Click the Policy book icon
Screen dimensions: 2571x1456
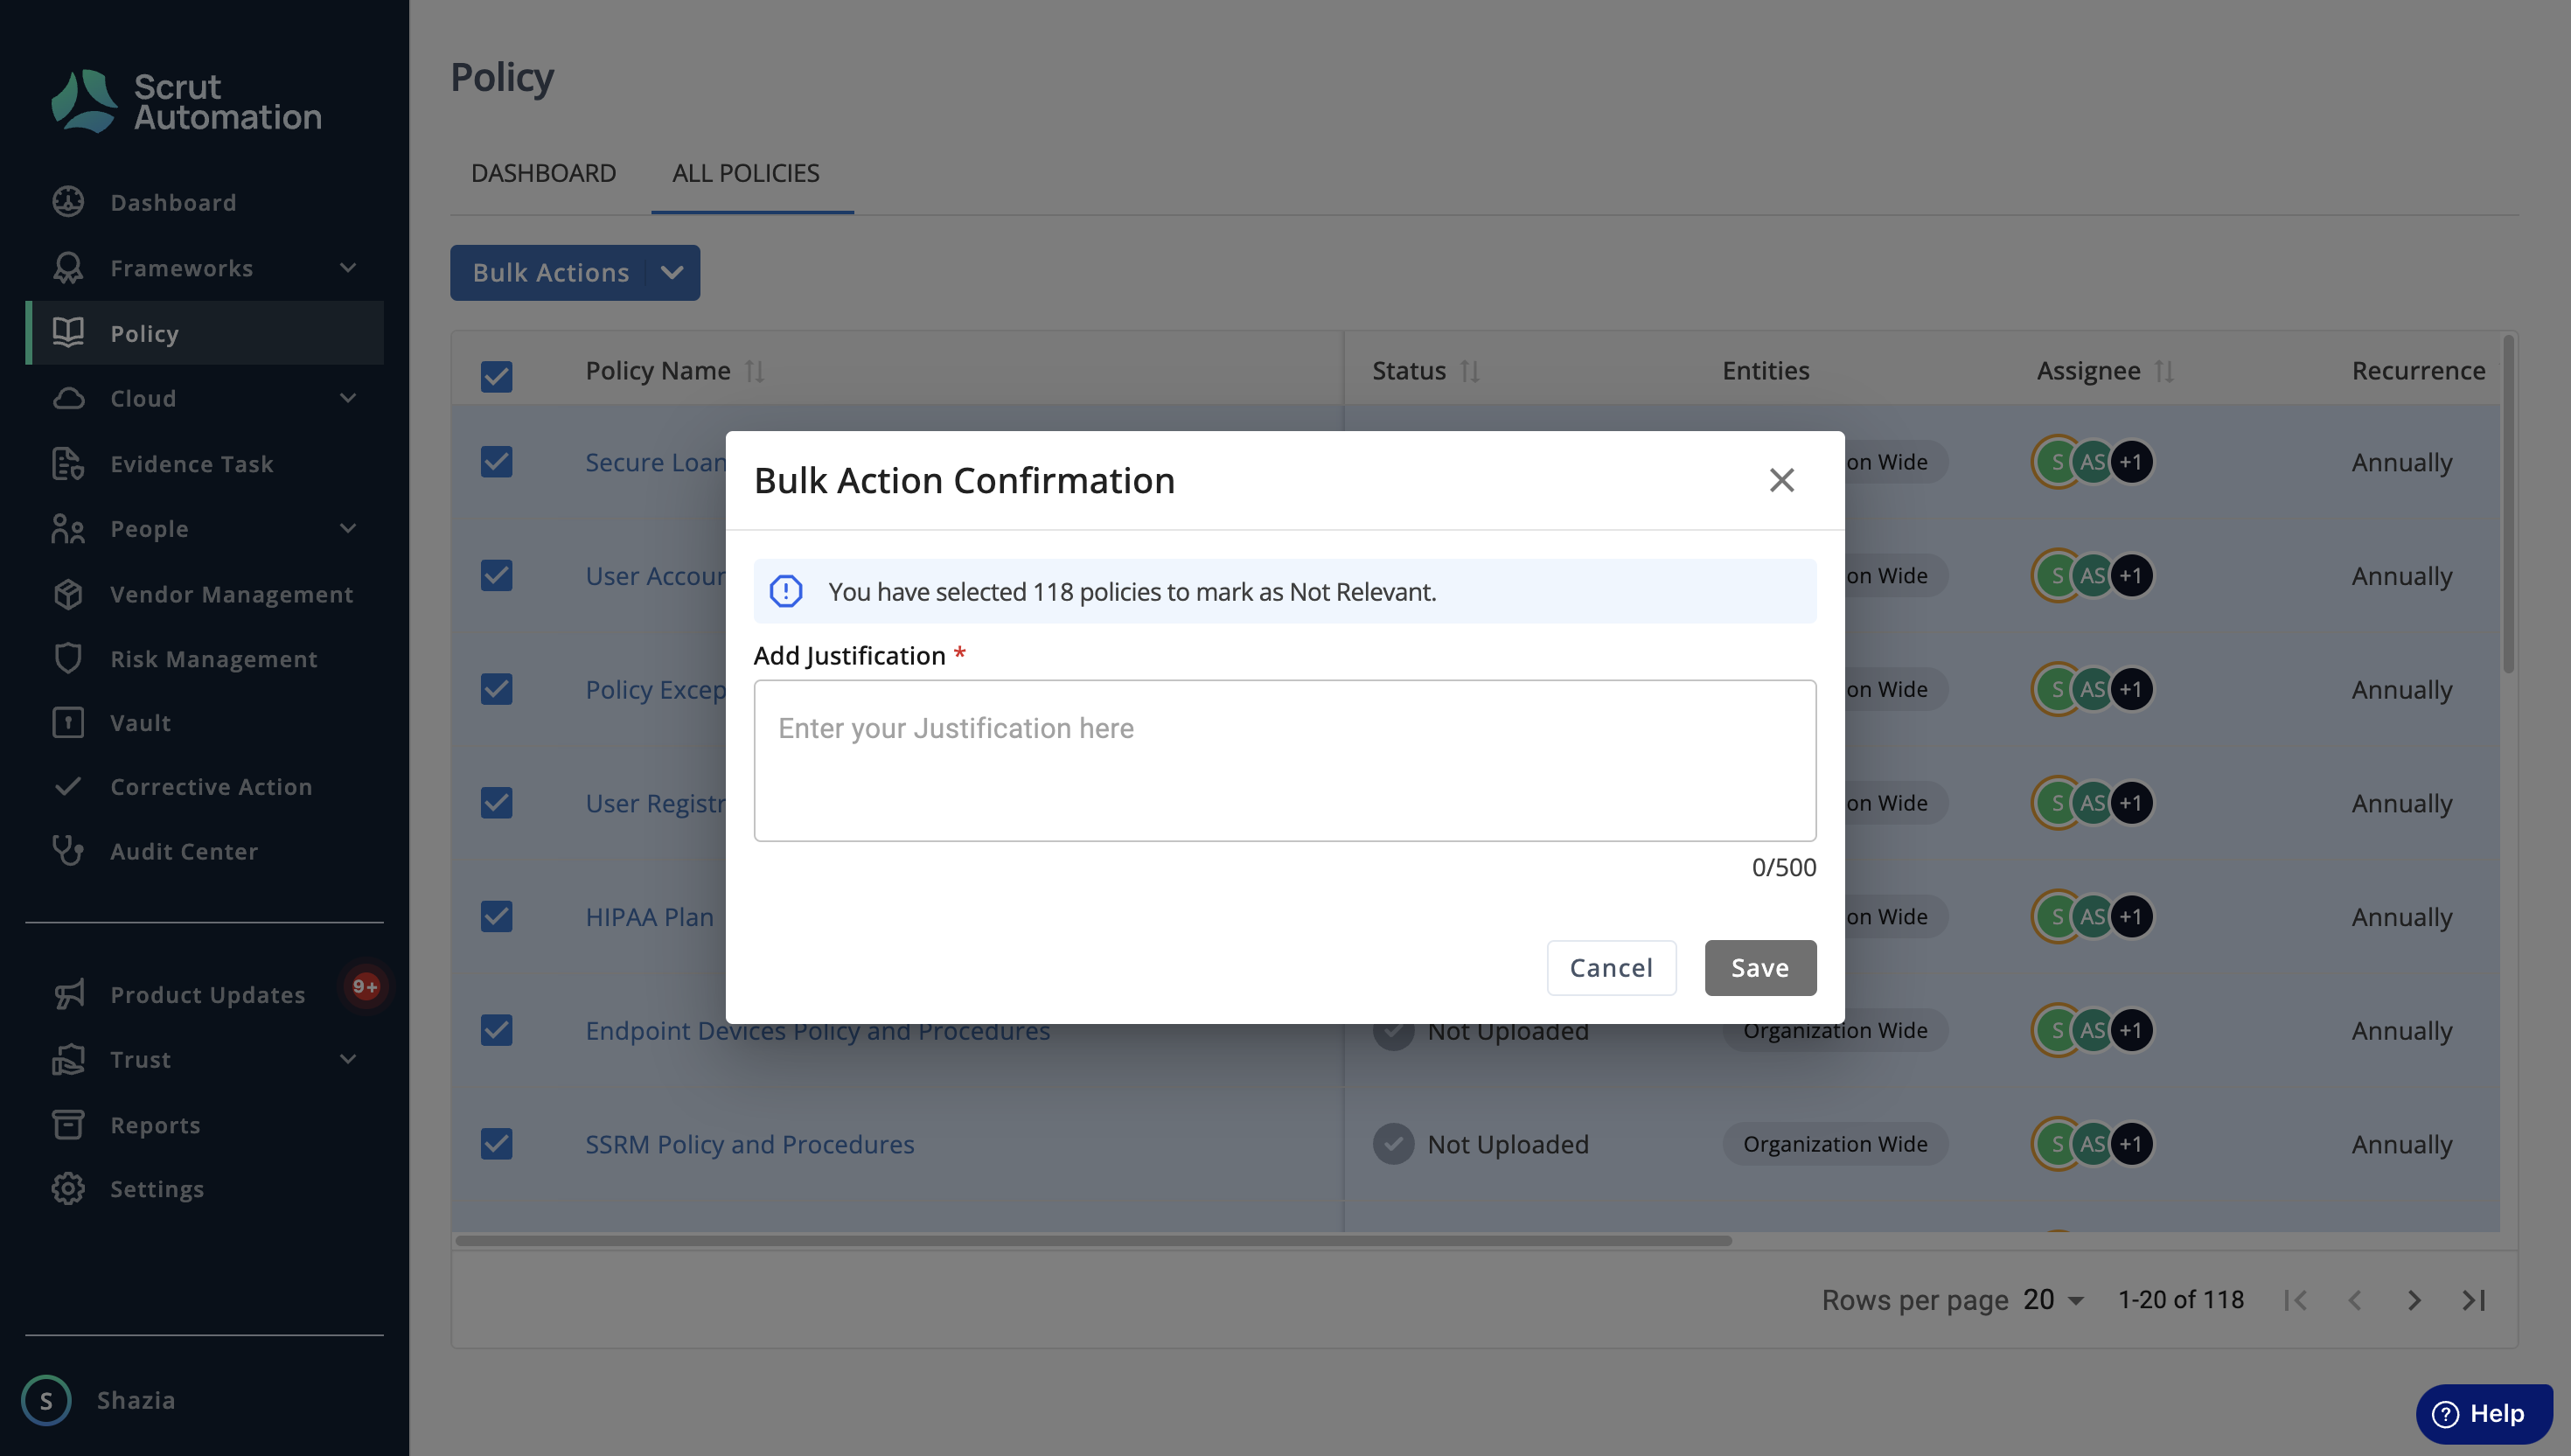click(x=68, y=332)
